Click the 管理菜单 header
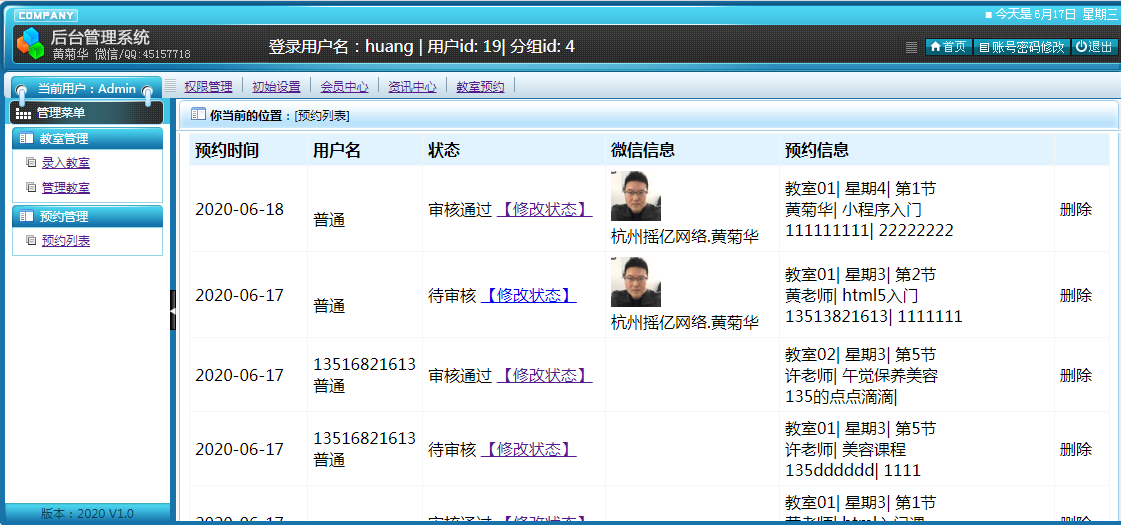1121x525 pixels. pyautogui.click(x=87, y=112)
